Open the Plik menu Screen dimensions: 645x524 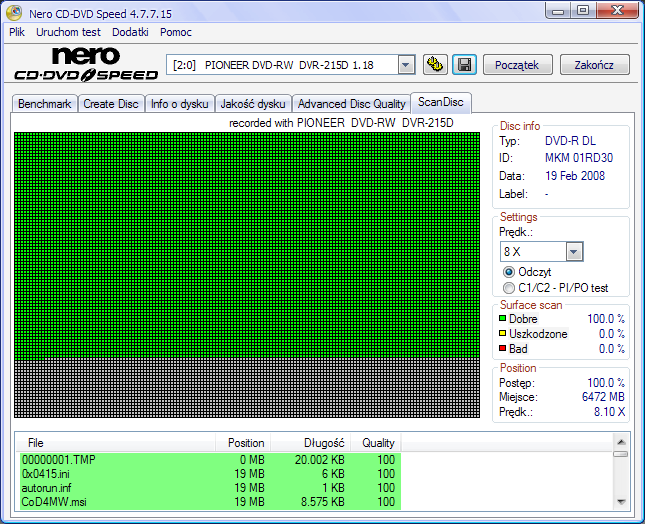coord(17,32)
